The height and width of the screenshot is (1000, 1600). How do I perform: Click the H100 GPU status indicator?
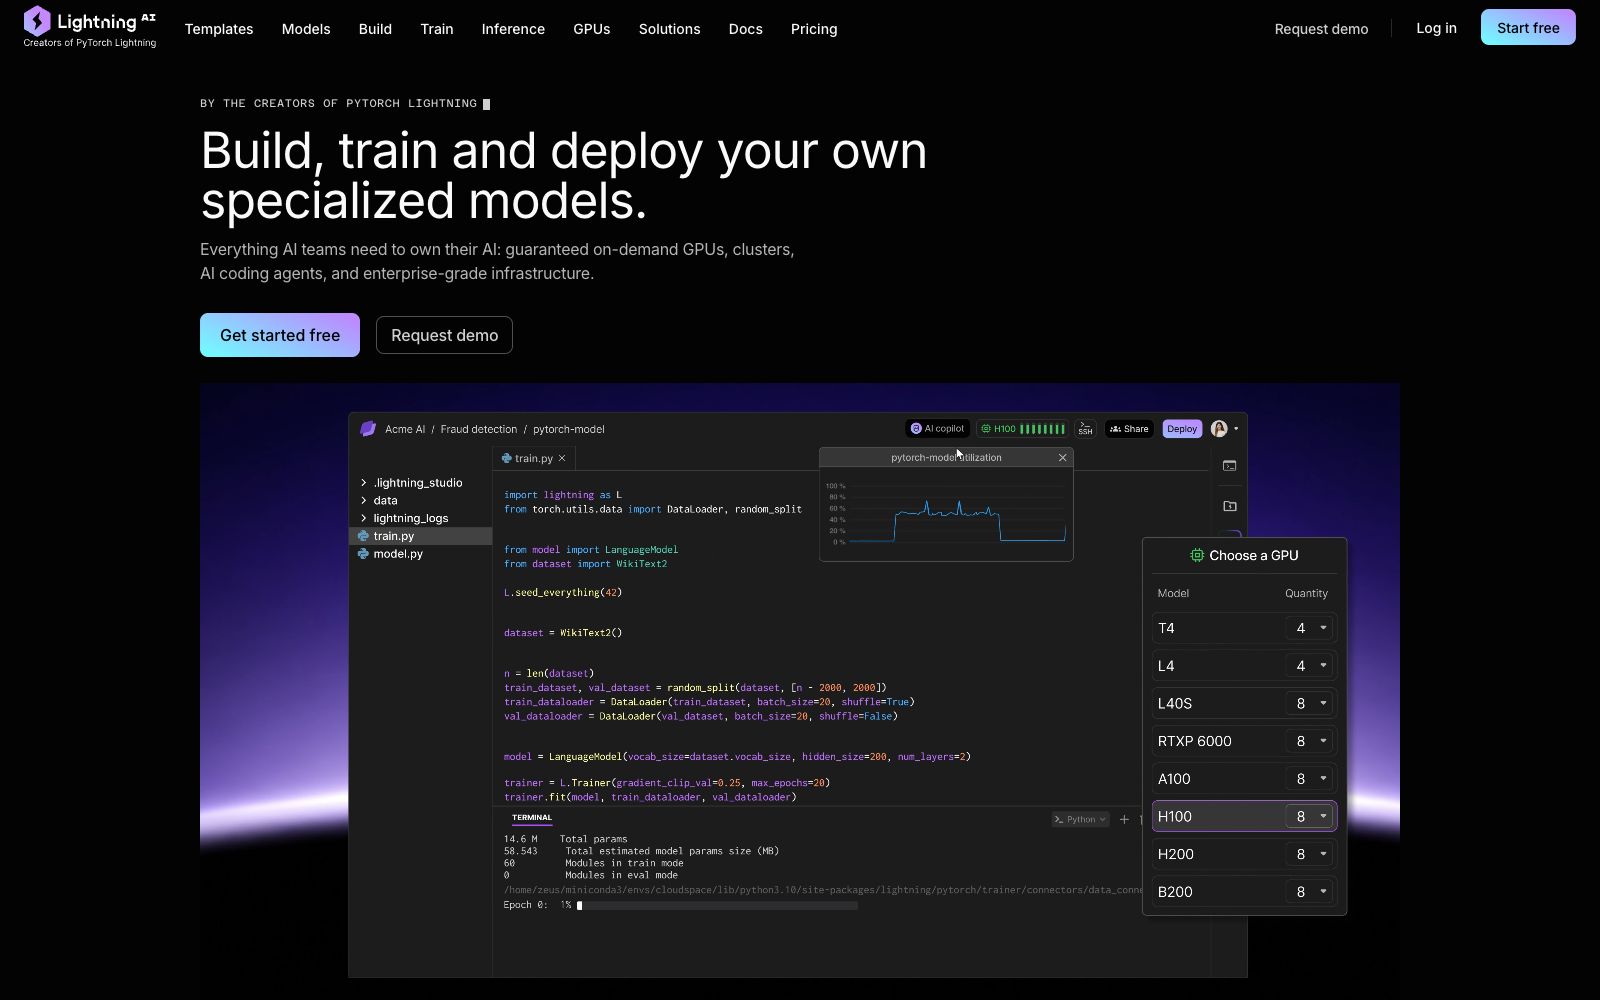(x=1022, y=429)
